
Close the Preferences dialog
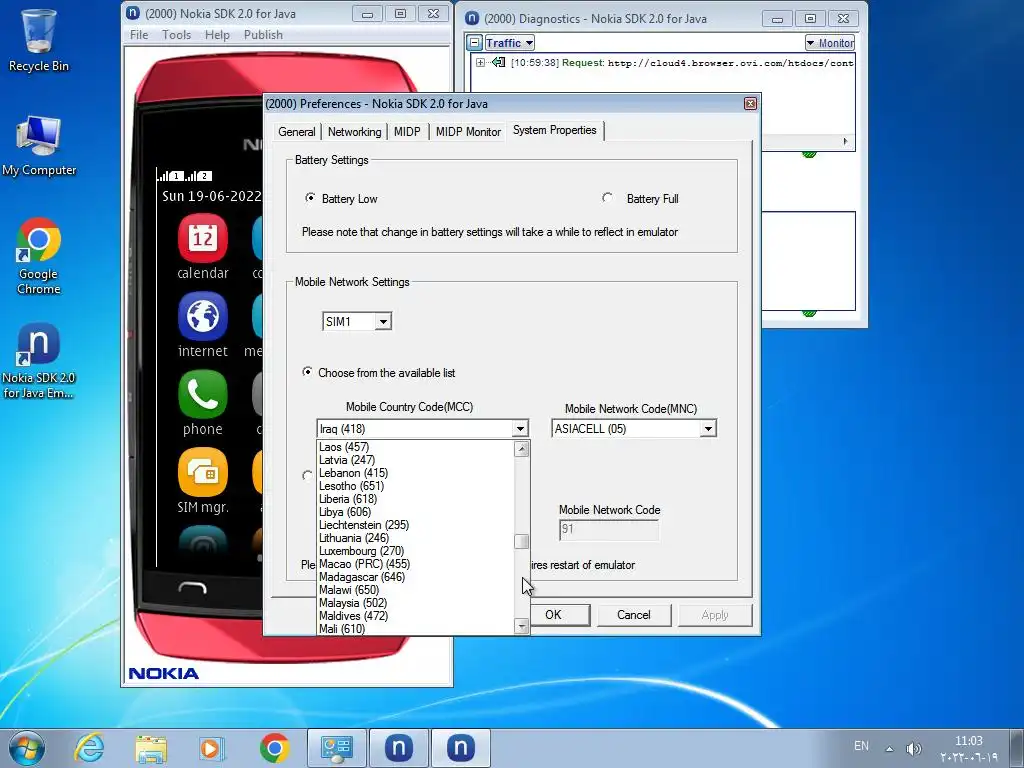click(x=750, y=104)
